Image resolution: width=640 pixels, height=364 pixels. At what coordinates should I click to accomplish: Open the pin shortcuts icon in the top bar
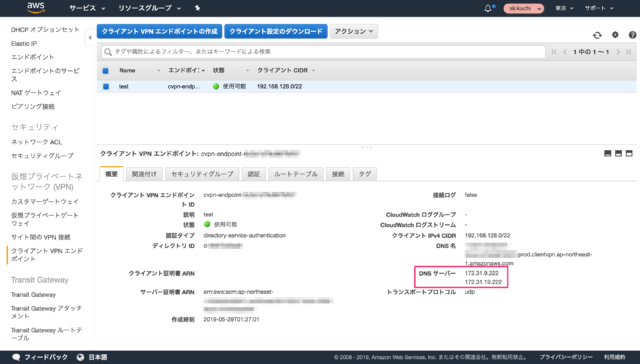[198, 8]
